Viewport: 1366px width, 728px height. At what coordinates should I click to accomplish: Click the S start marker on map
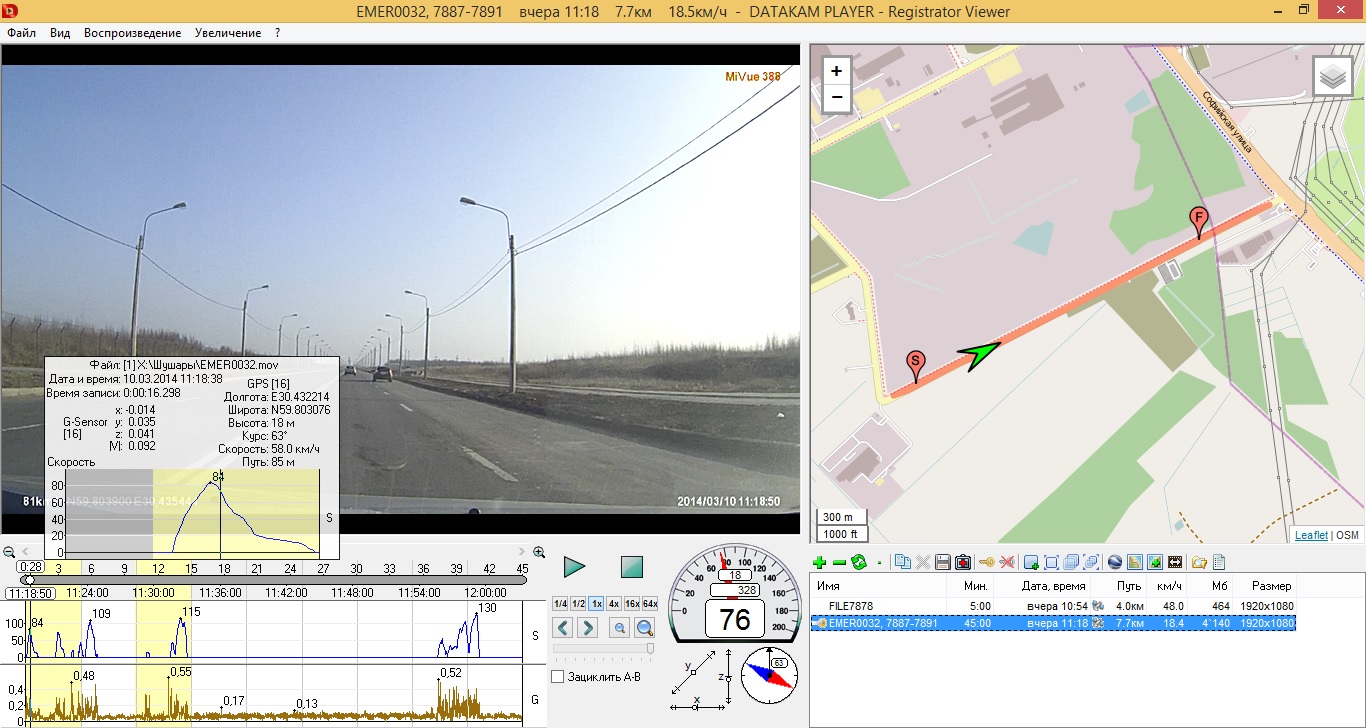(x=915, y=366)
